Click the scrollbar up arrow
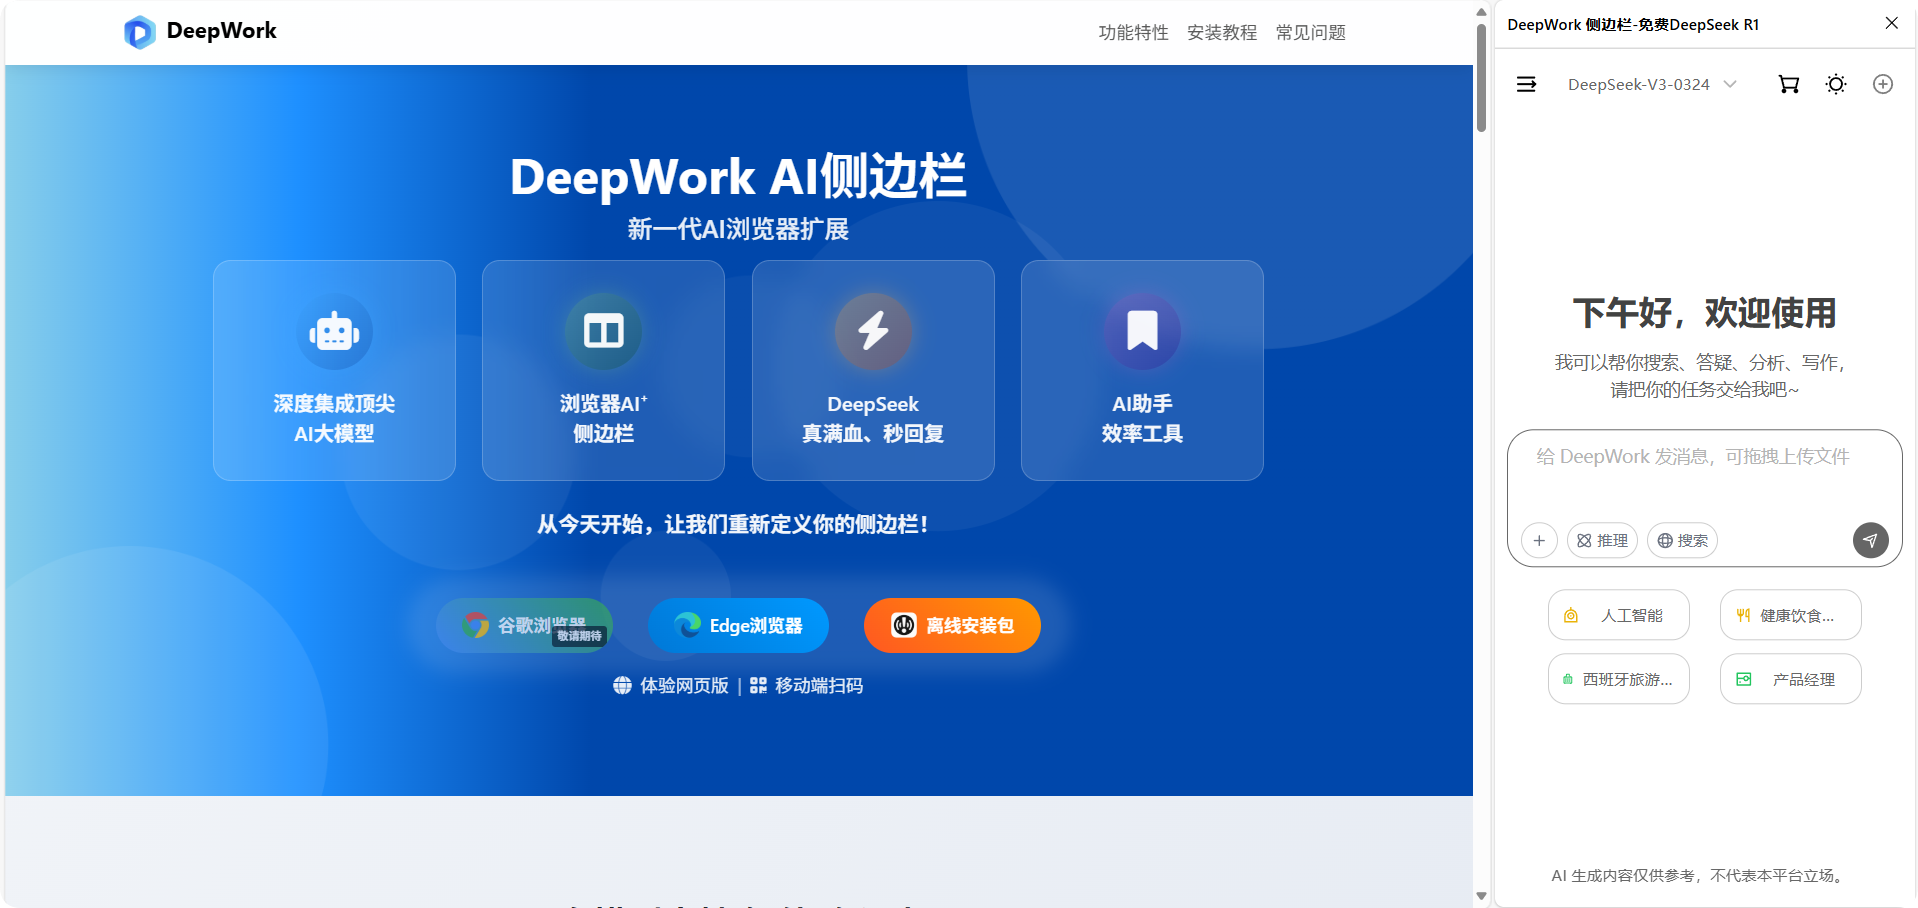 pos(1481,12)
